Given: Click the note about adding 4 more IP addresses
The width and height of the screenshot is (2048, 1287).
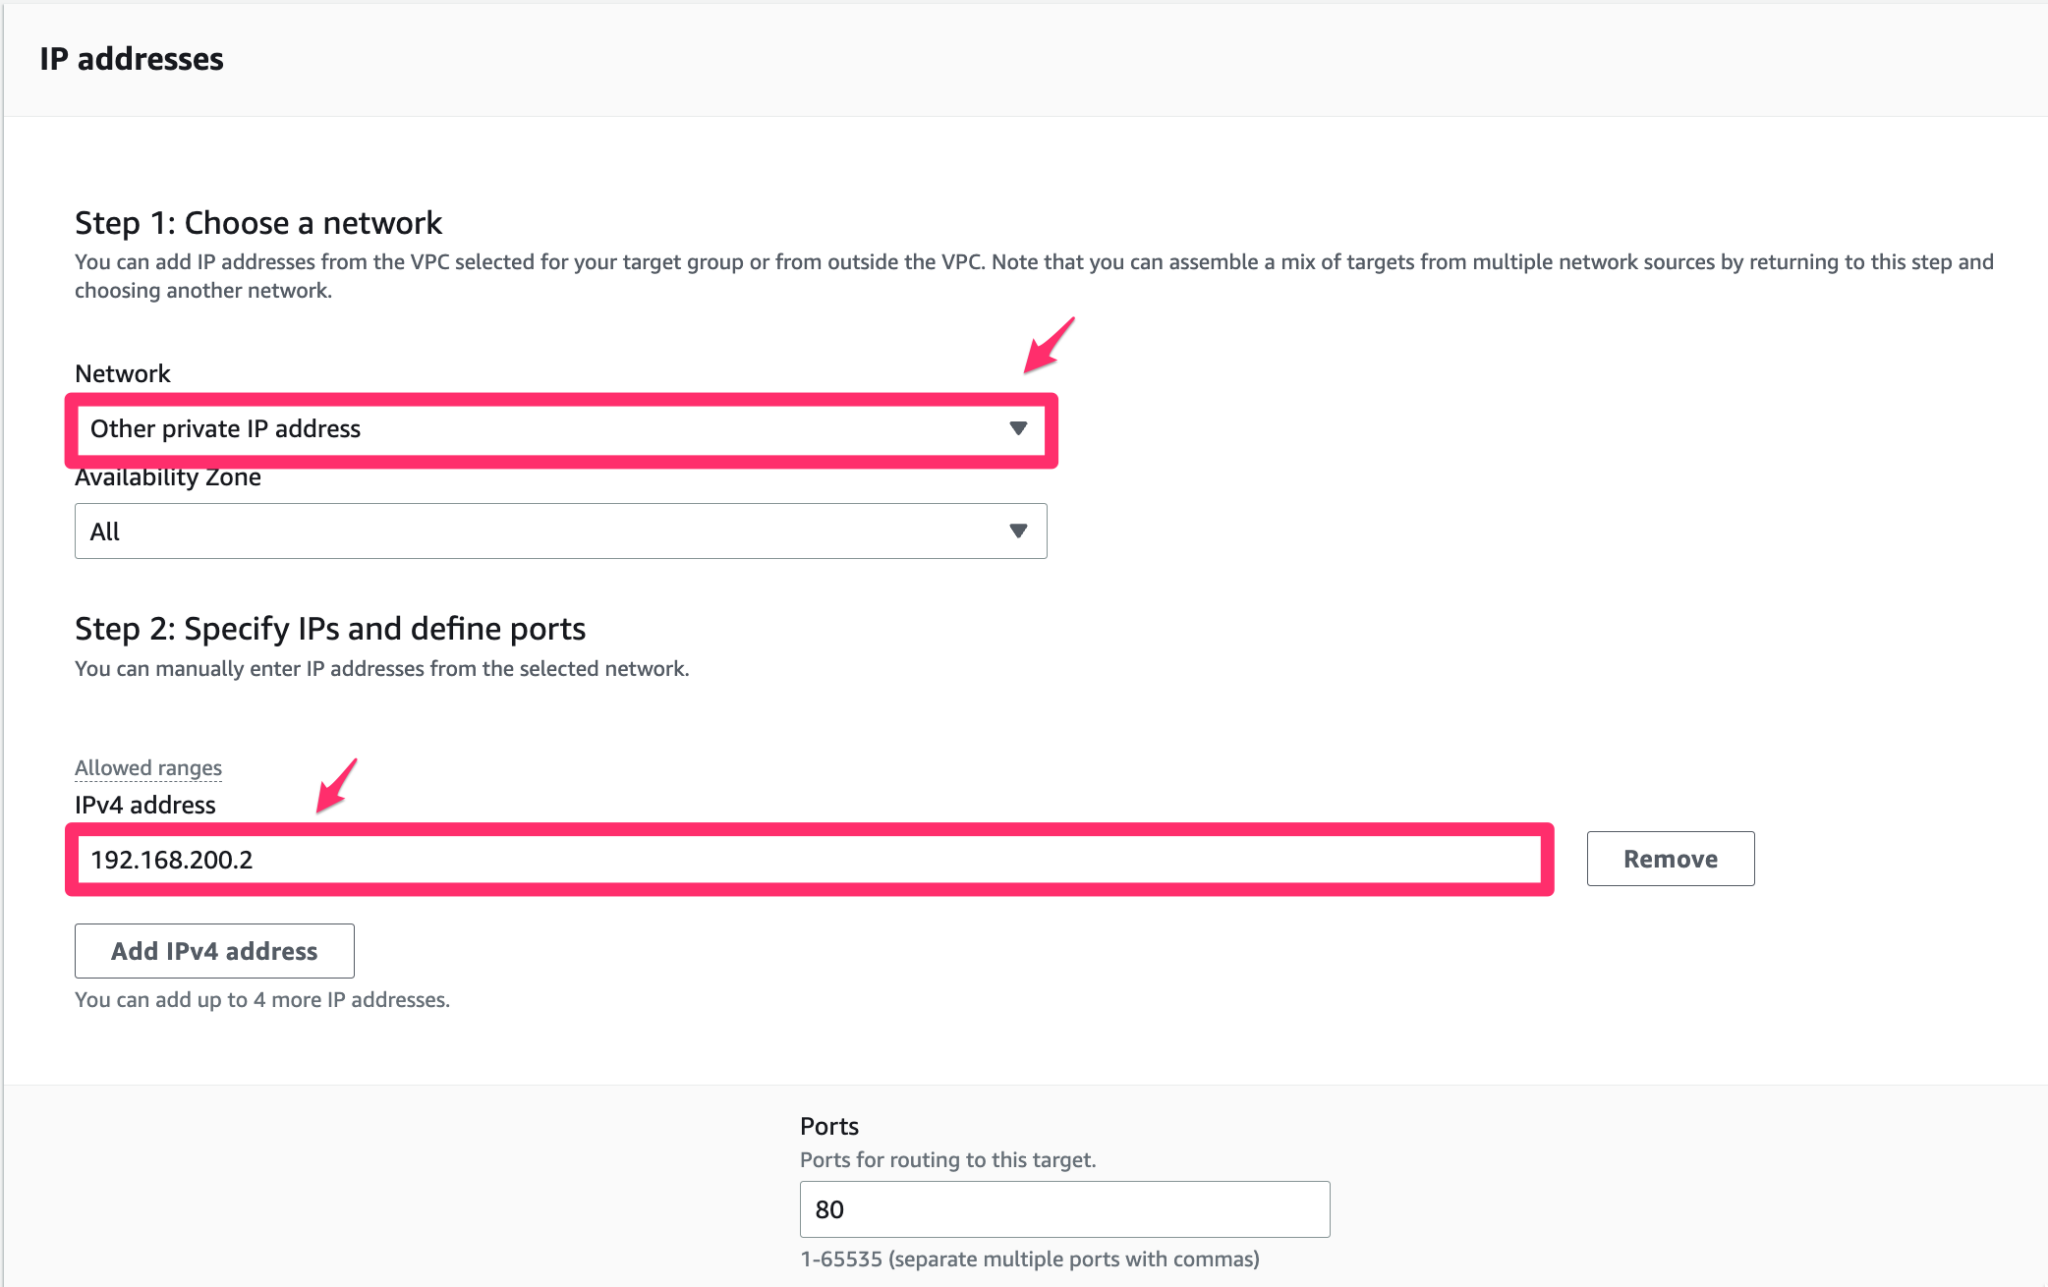Looking at the screenshot, I should (262, 999).
